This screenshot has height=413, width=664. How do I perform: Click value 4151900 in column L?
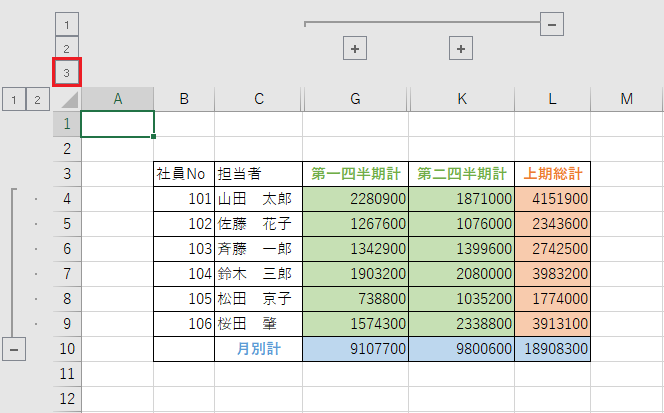pyautogui.click(x=552, y=199)
